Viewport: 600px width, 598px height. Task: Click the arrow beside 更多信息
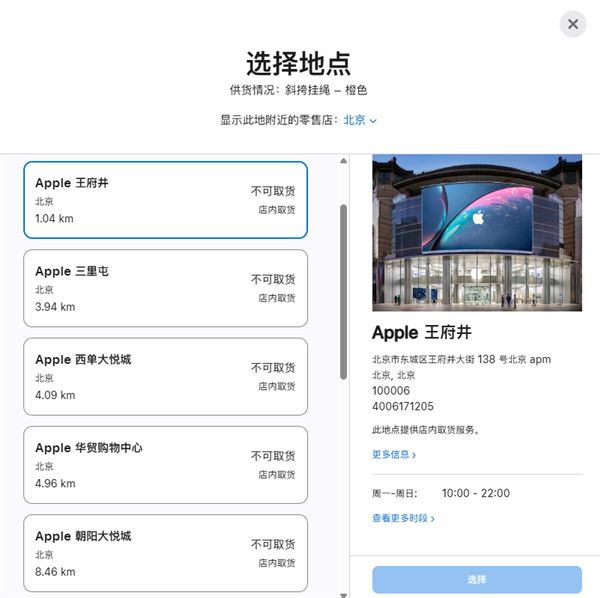point(414,455)
